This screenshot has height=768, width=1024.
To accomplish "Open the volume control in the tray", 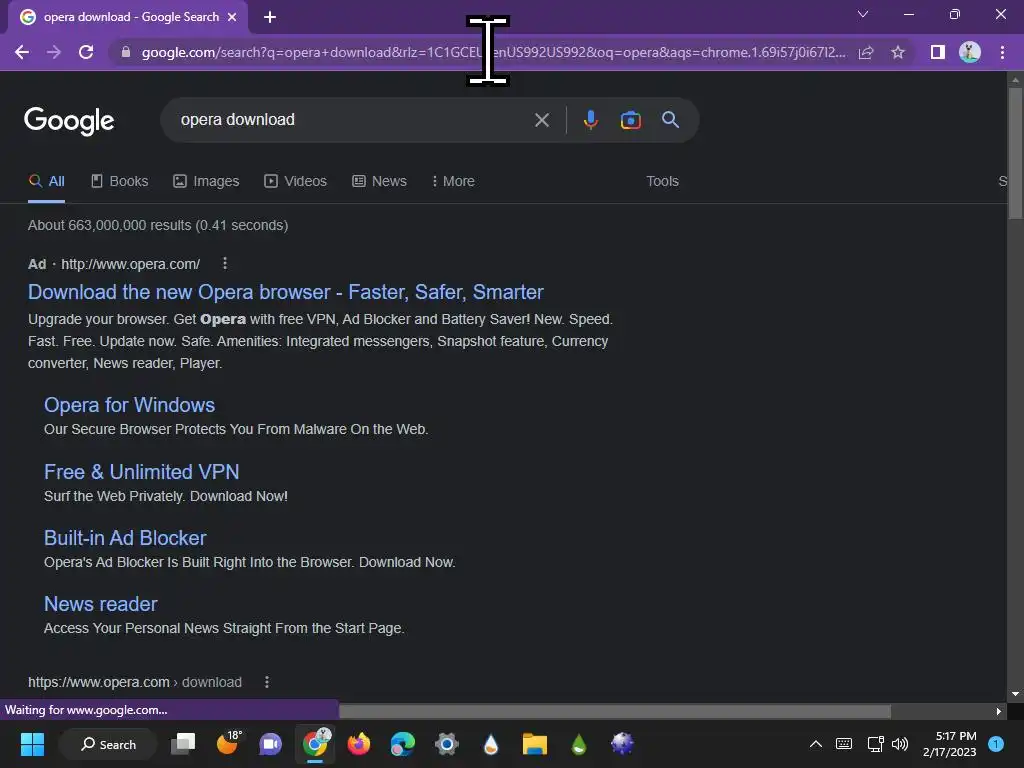I will (x=900, y=744).
